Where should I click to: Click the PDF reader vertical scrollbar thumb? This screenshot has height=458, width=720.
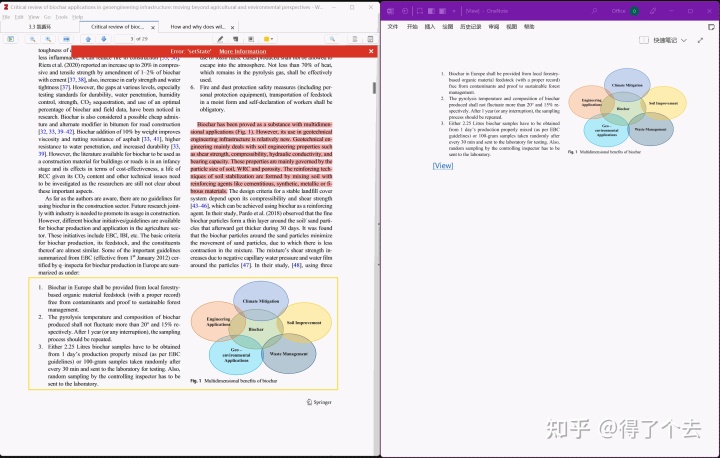pyautogui.click(x=374, y=88)
